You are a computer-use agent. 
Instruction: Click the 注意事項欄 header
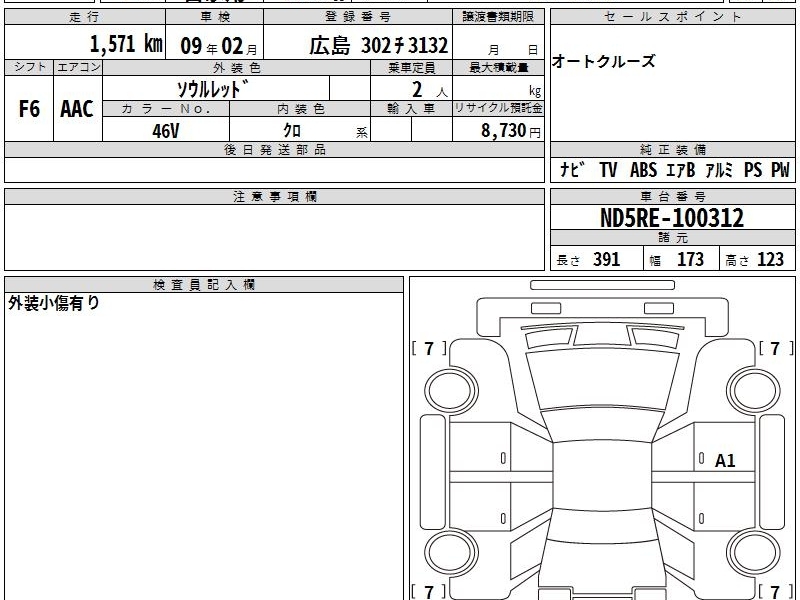pos(274,196)
